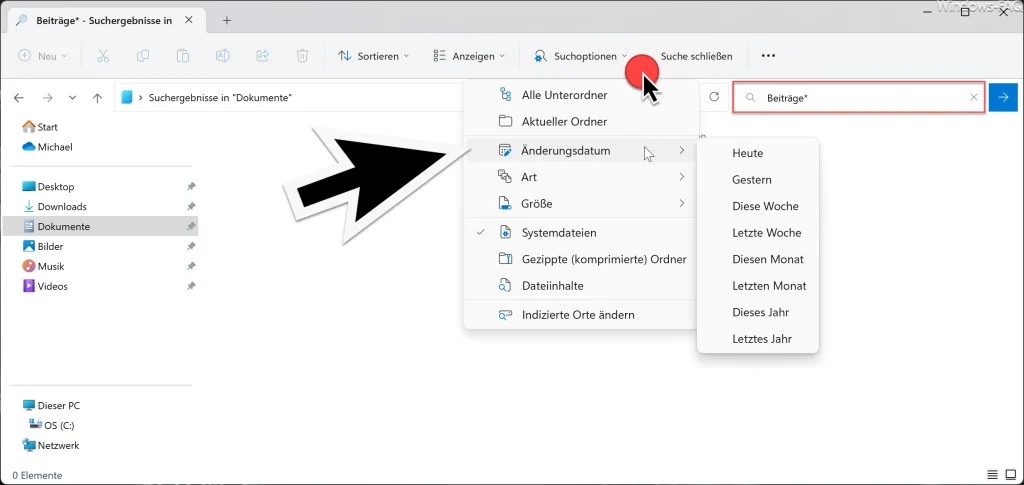Click the Rename icon in toolbar
This screenshot has width=1024, height=485.
223,56
